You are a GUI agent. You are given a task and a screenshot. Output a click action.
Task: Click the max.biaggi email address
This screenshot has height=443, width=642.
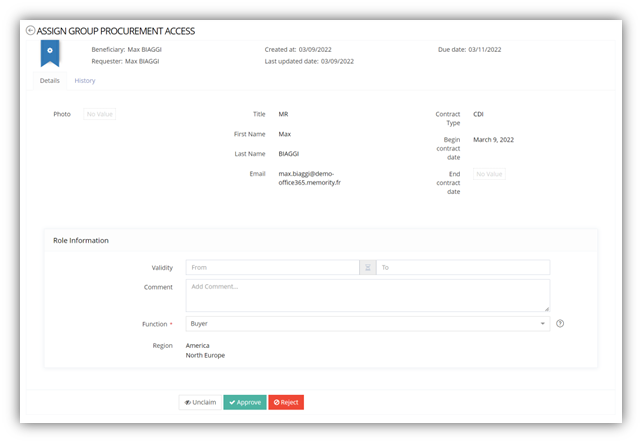(310, 178)
